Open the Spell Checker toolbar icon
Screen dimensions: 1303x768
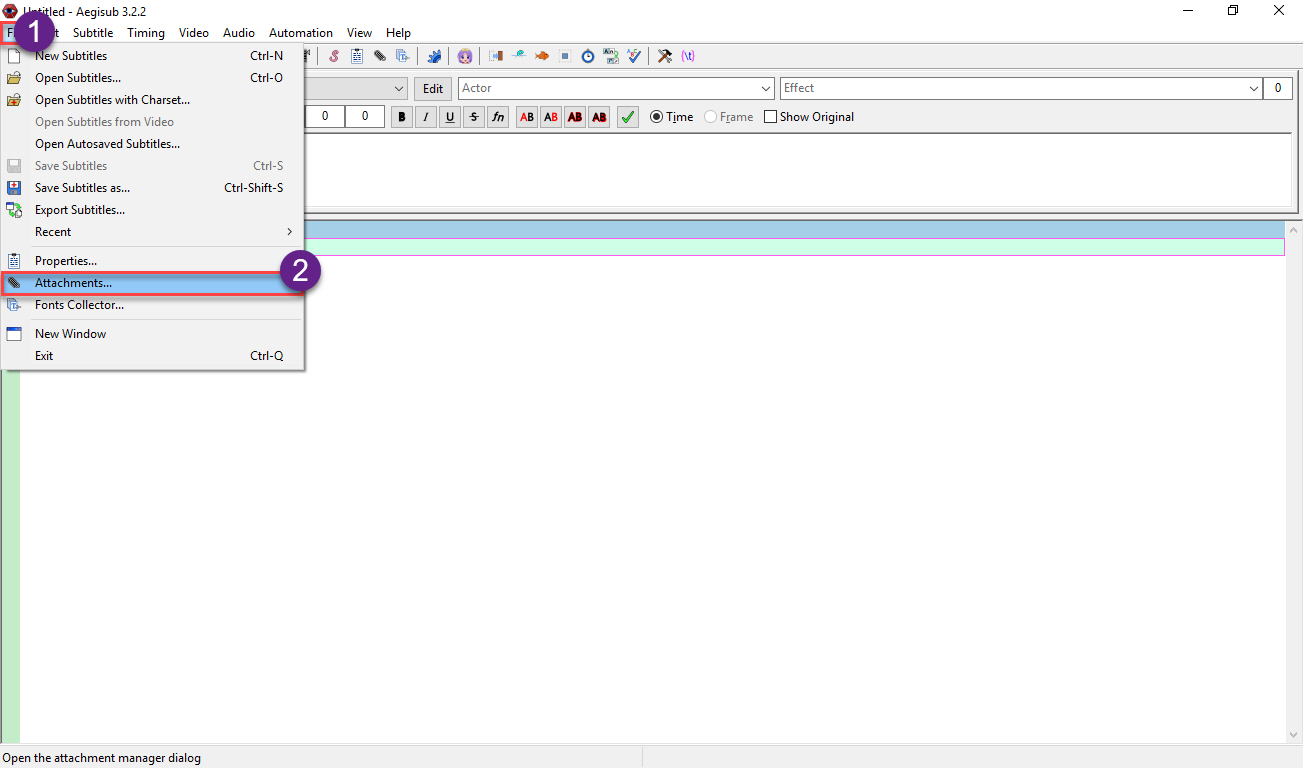click(634, 56)
